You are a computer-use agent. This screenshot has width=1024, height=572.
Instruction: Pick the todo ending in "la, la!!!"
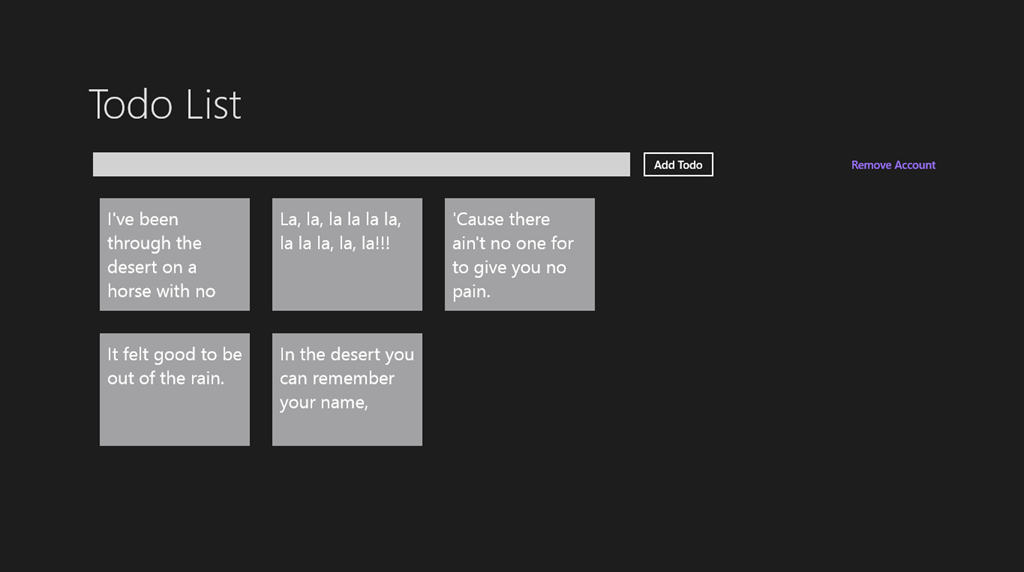[x=347, y=255]
